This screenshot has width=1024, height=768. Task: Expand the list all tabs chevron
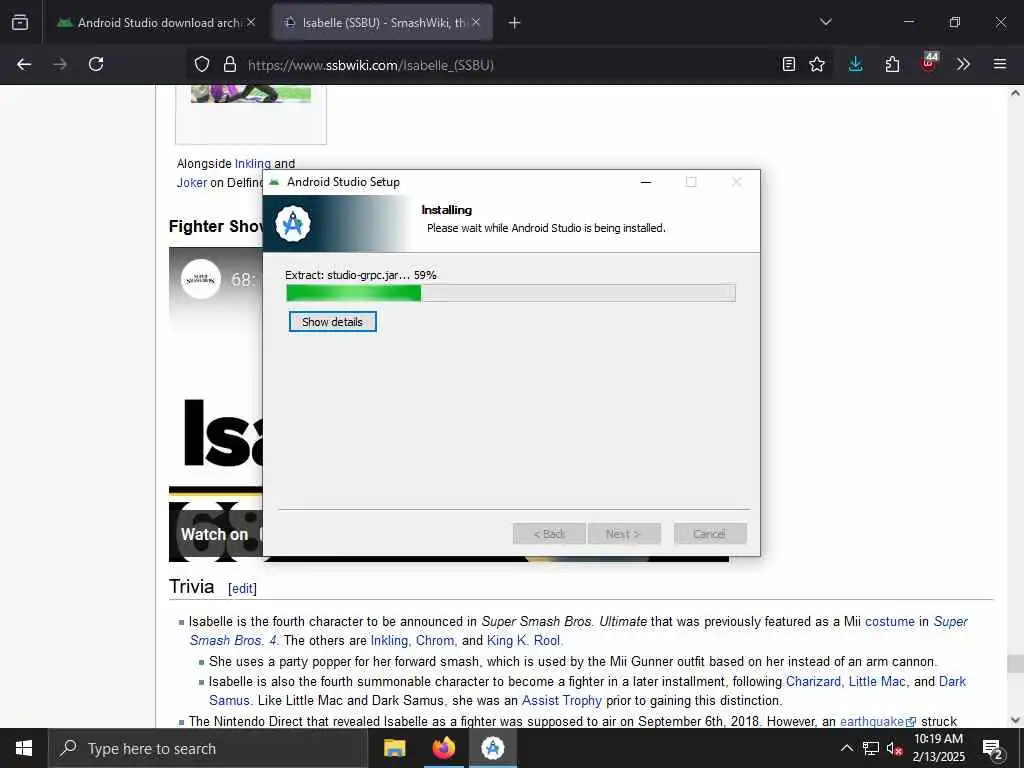click(825, 22)
